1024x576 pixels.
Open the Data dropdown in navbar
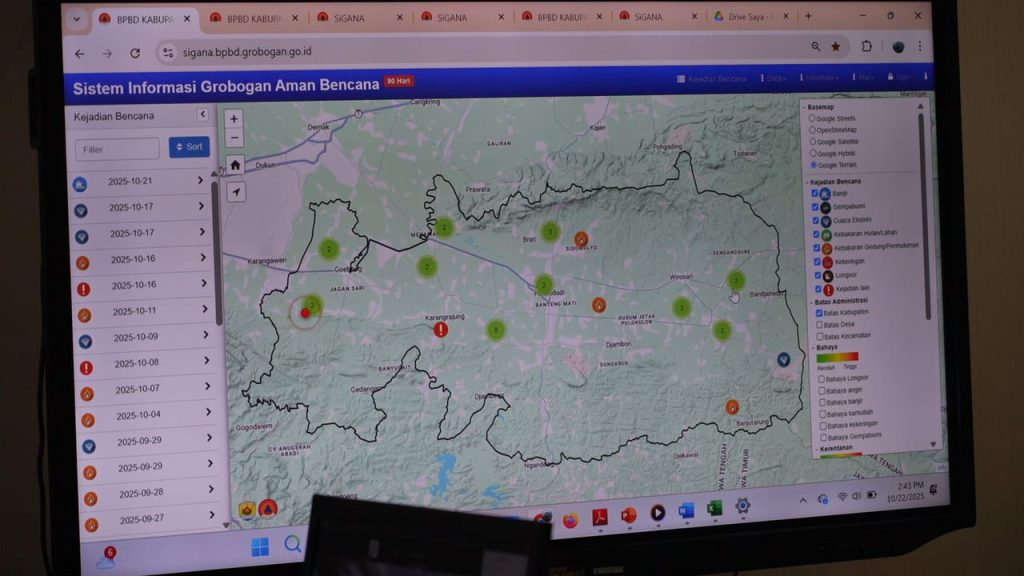click(x=773, y=78)
